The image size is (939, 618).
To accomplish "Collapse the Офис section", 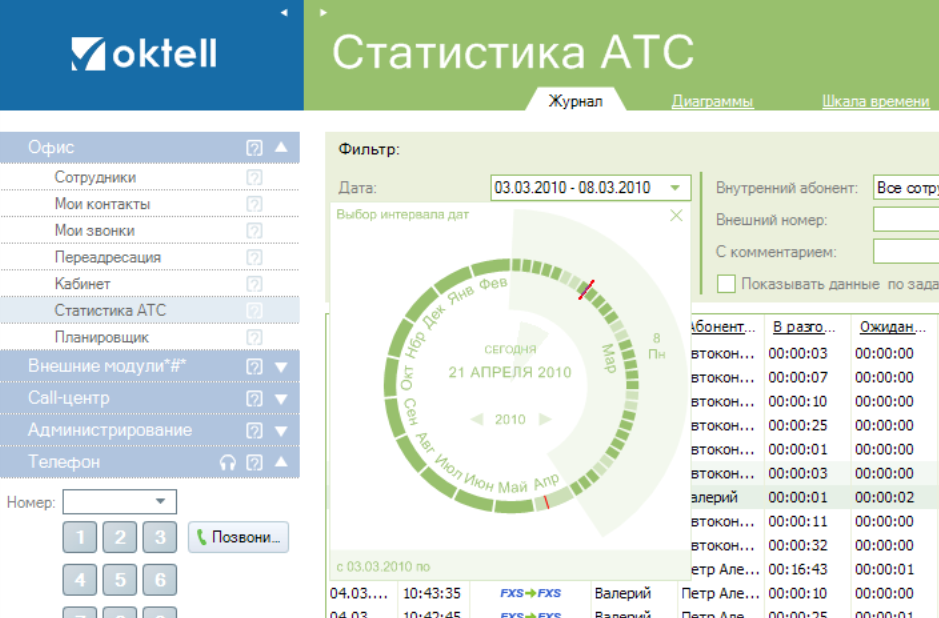I will coord(281,148).
